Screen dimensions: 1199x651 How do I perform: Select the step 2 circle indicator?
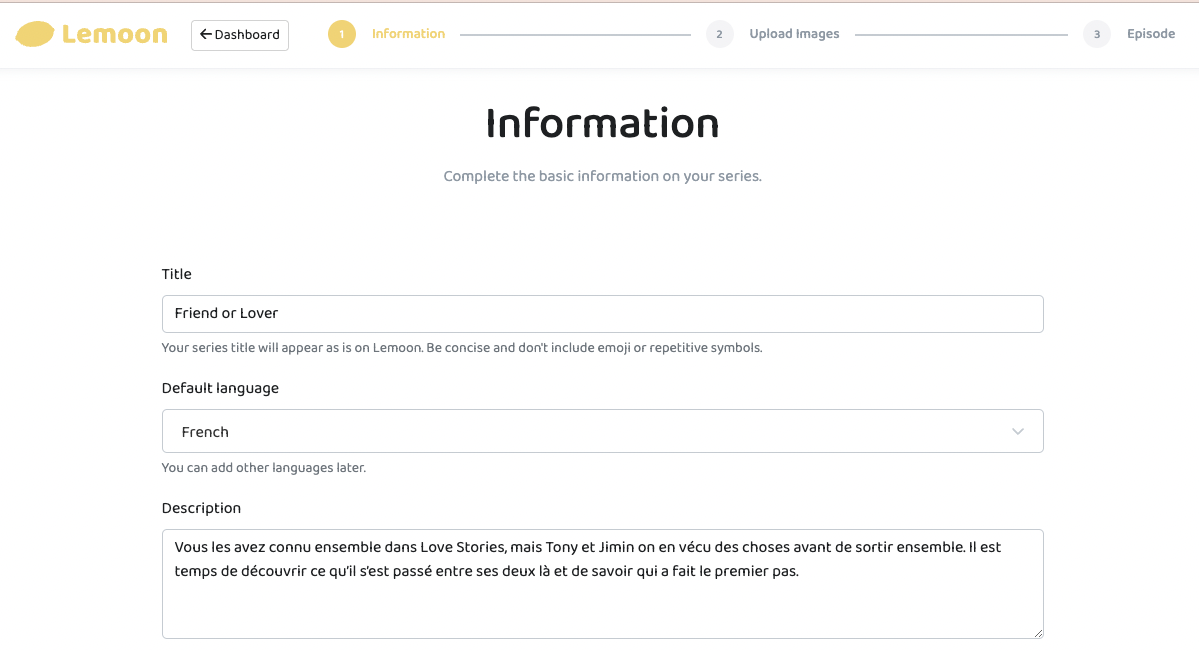pos(719,35)
